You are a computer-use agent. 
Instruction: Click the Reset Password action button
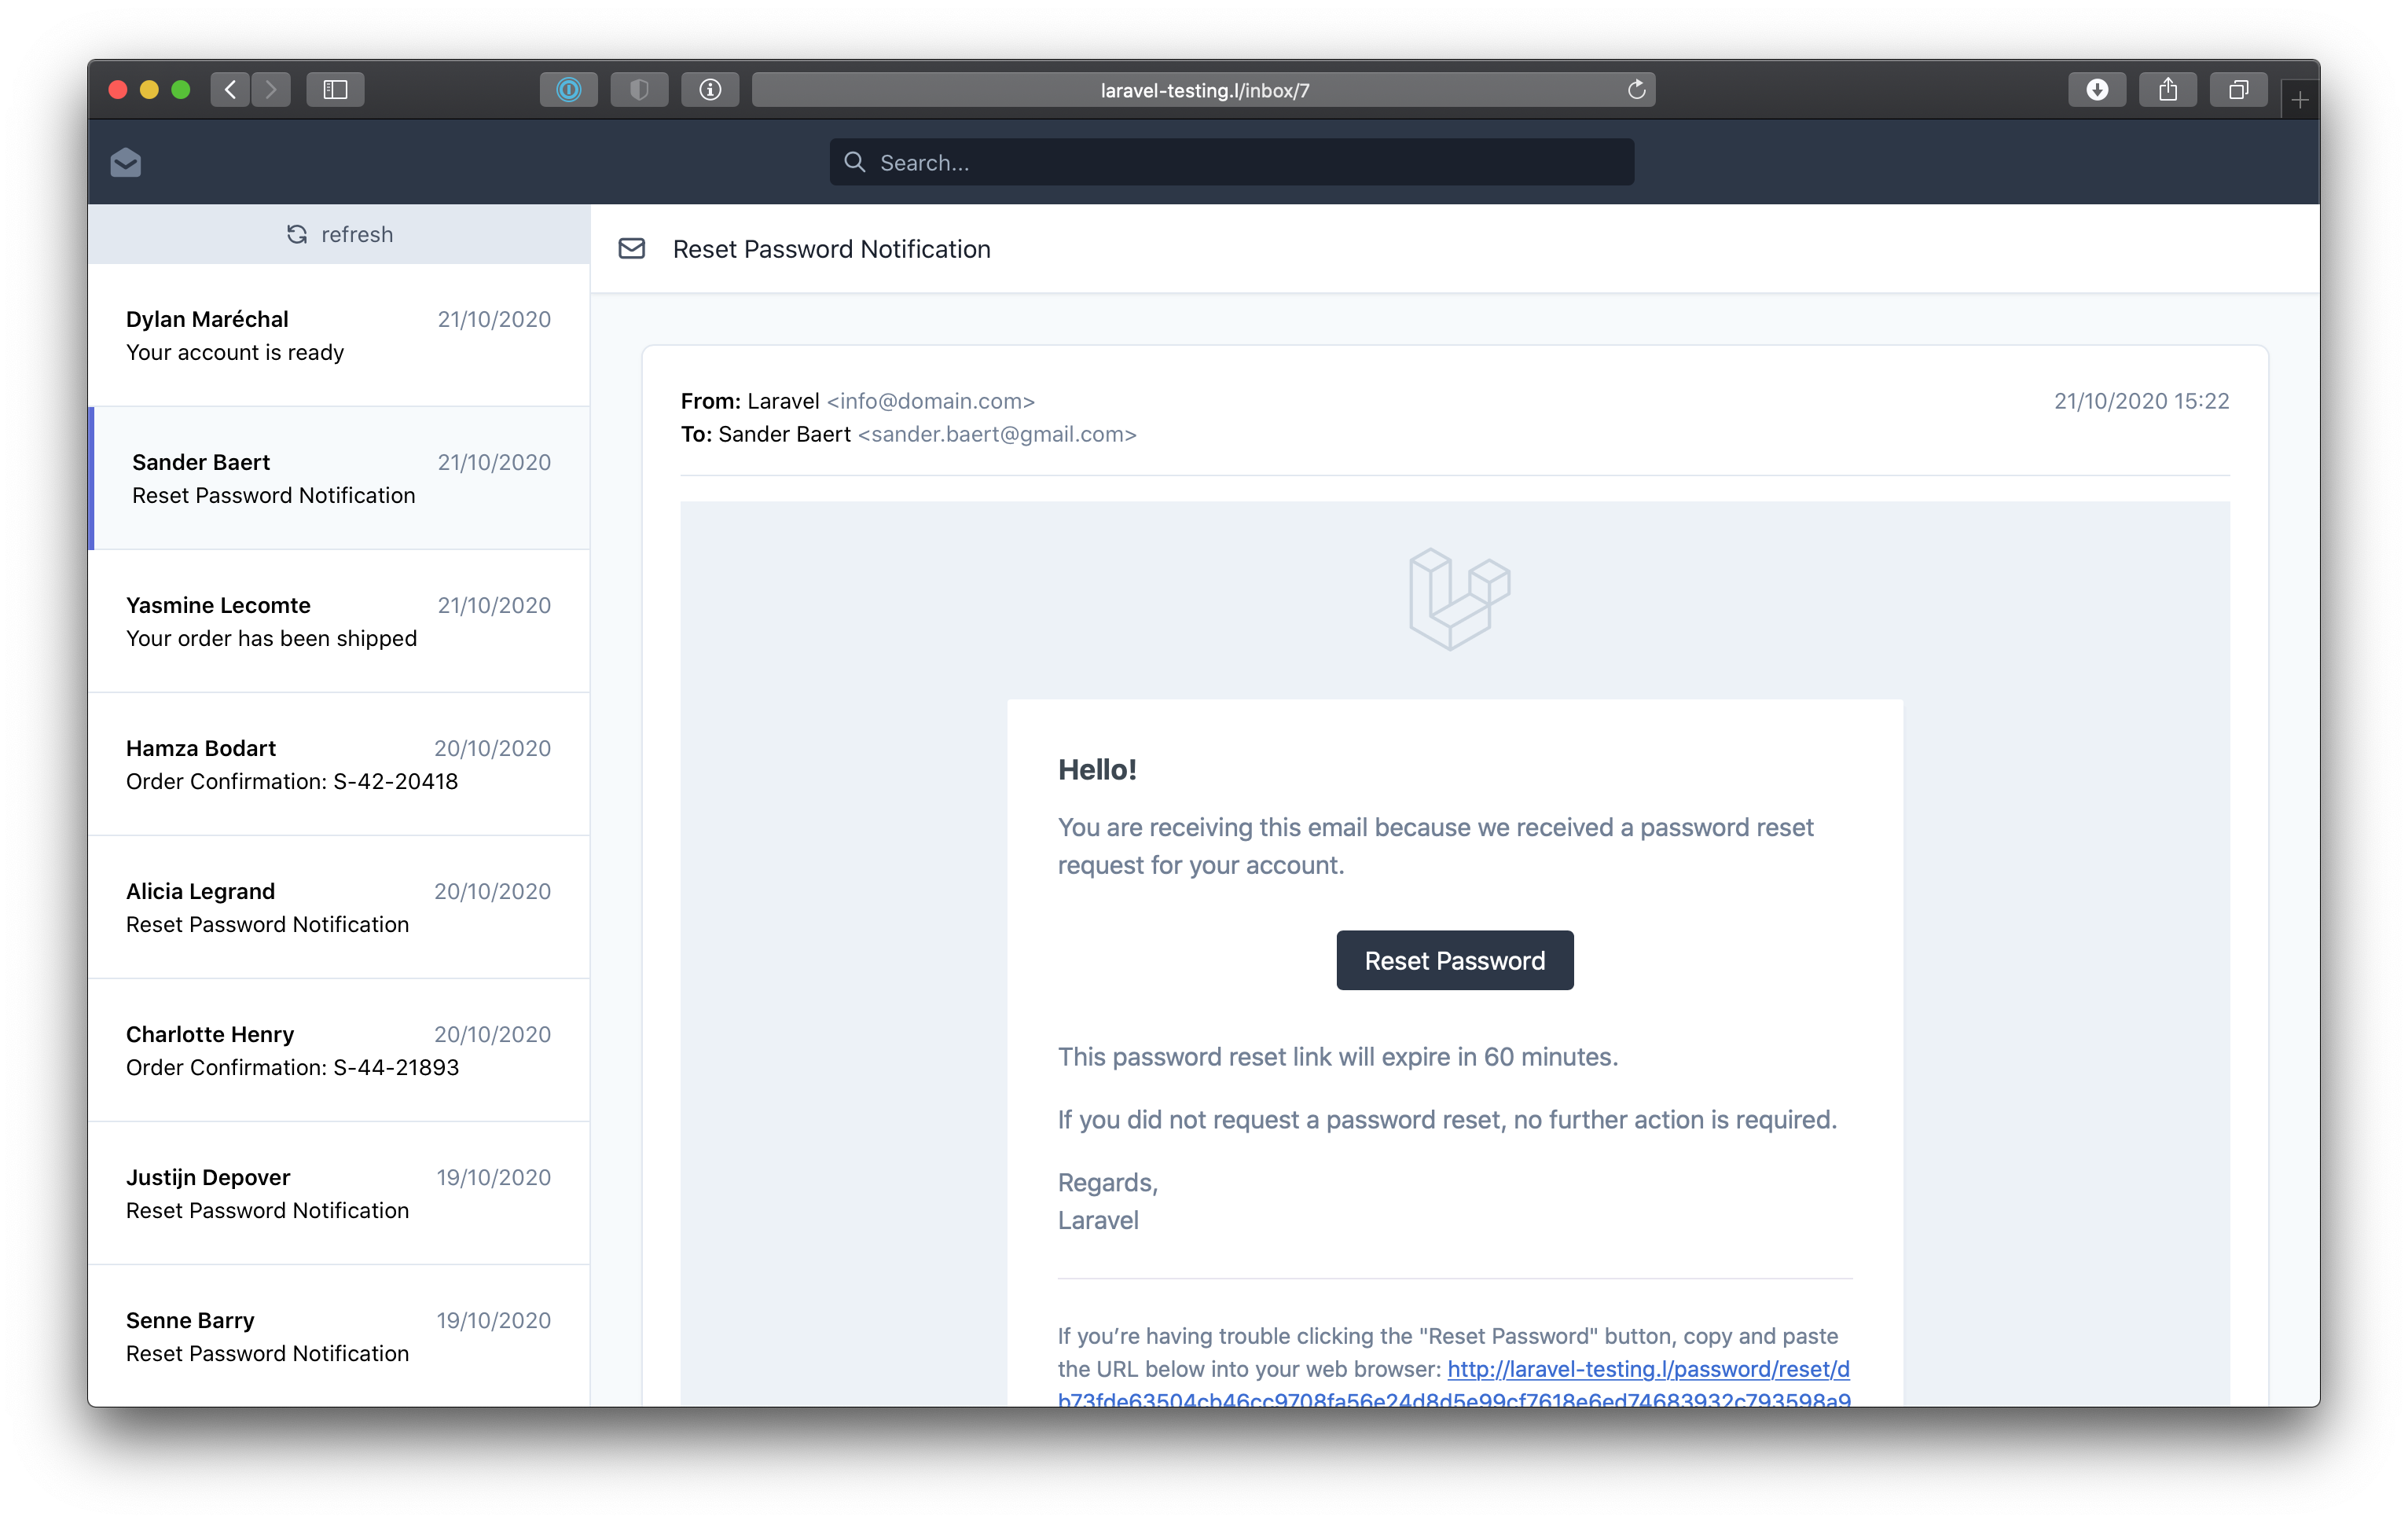point(1454,960)
